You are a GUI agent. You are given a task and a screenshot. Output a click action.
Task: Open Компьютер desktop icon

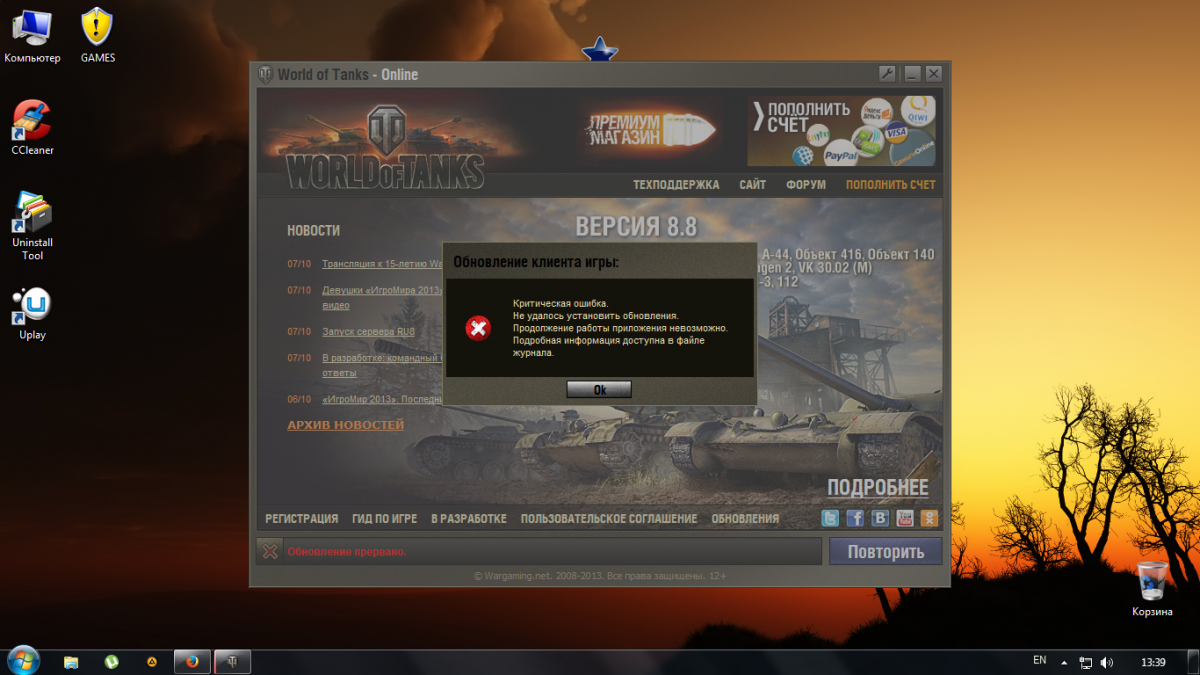pos(32,36)
